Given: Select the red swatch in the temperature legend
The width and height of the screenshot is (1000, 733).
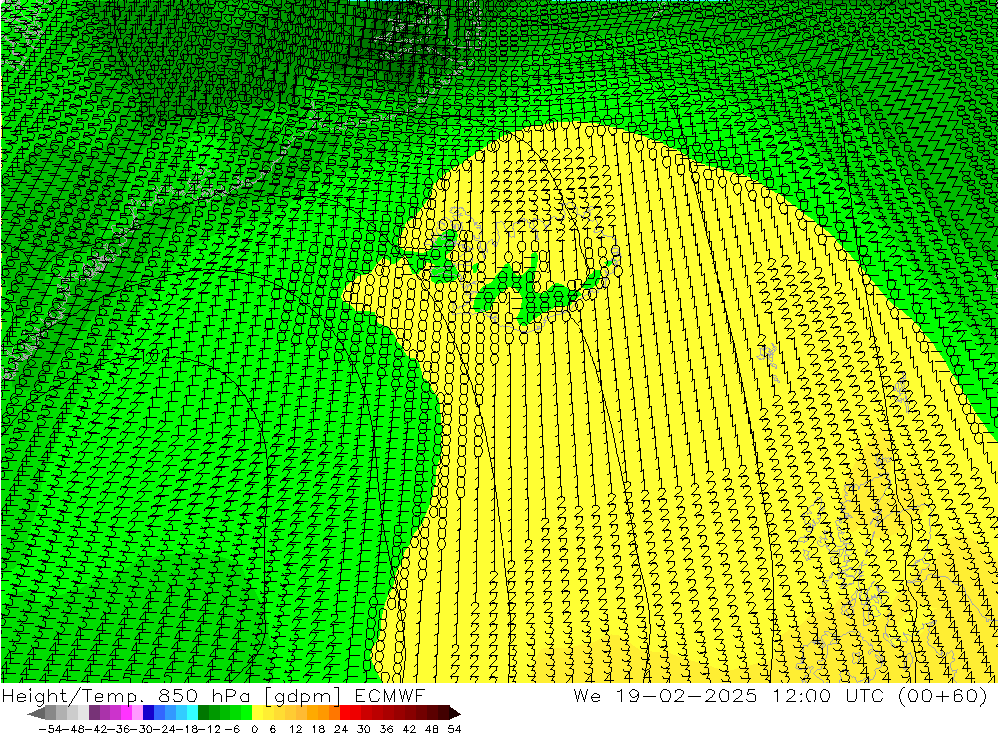Looking at the screenshot, I should (x=354, y=713).
